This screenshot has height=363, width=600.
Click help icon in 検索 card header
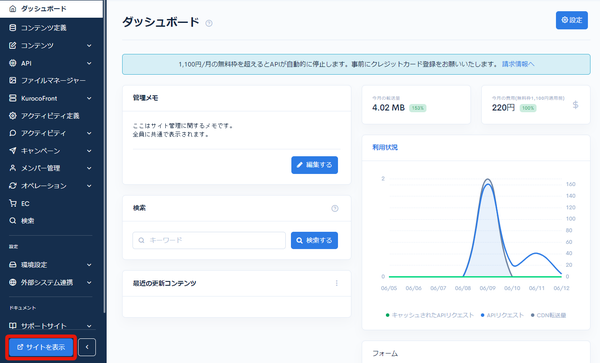335,208
